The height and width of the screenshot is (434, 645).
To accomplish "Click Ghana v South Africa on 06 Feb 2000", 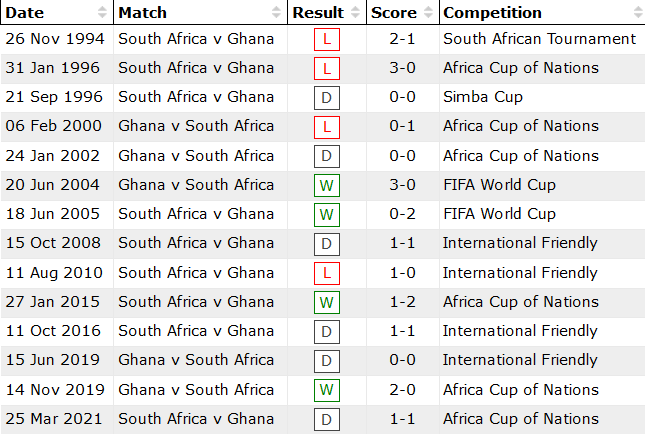I will (x=195, y=126).
